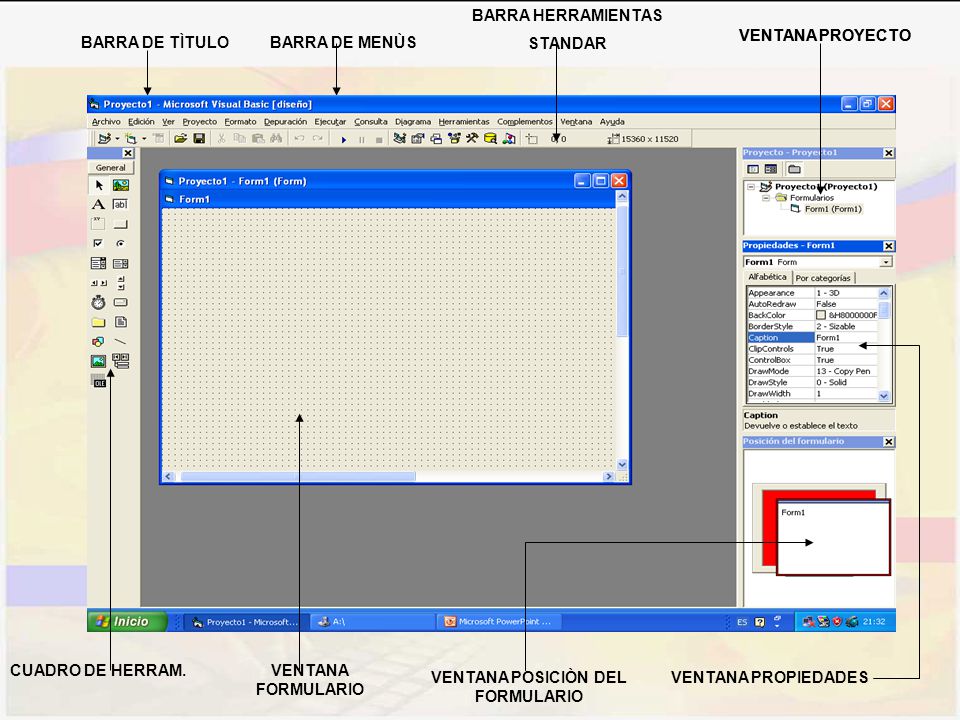Screen dimensions: 960x720
Task: Select the horizontal scrollbar control tool
Action: point(99,283)
